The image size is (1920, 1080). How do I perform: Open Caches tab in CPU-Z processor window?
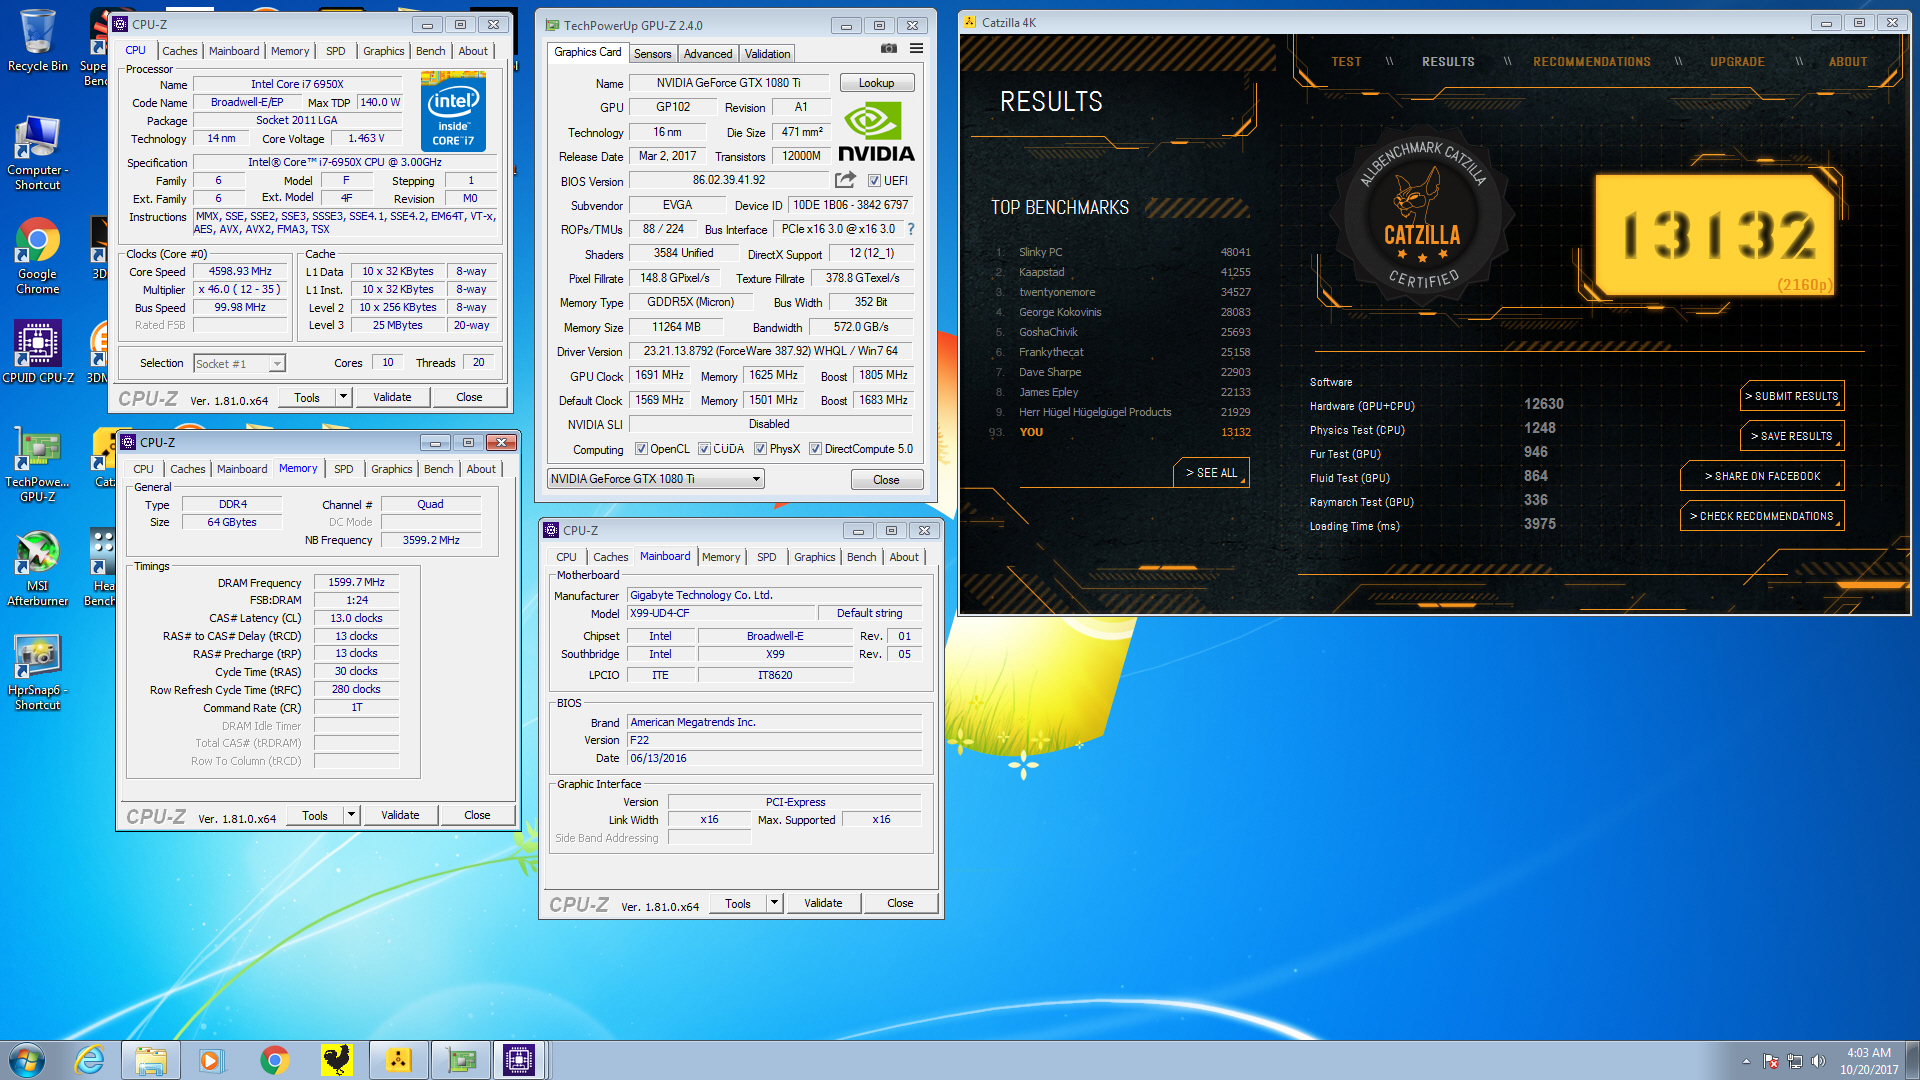click(180, 51)
